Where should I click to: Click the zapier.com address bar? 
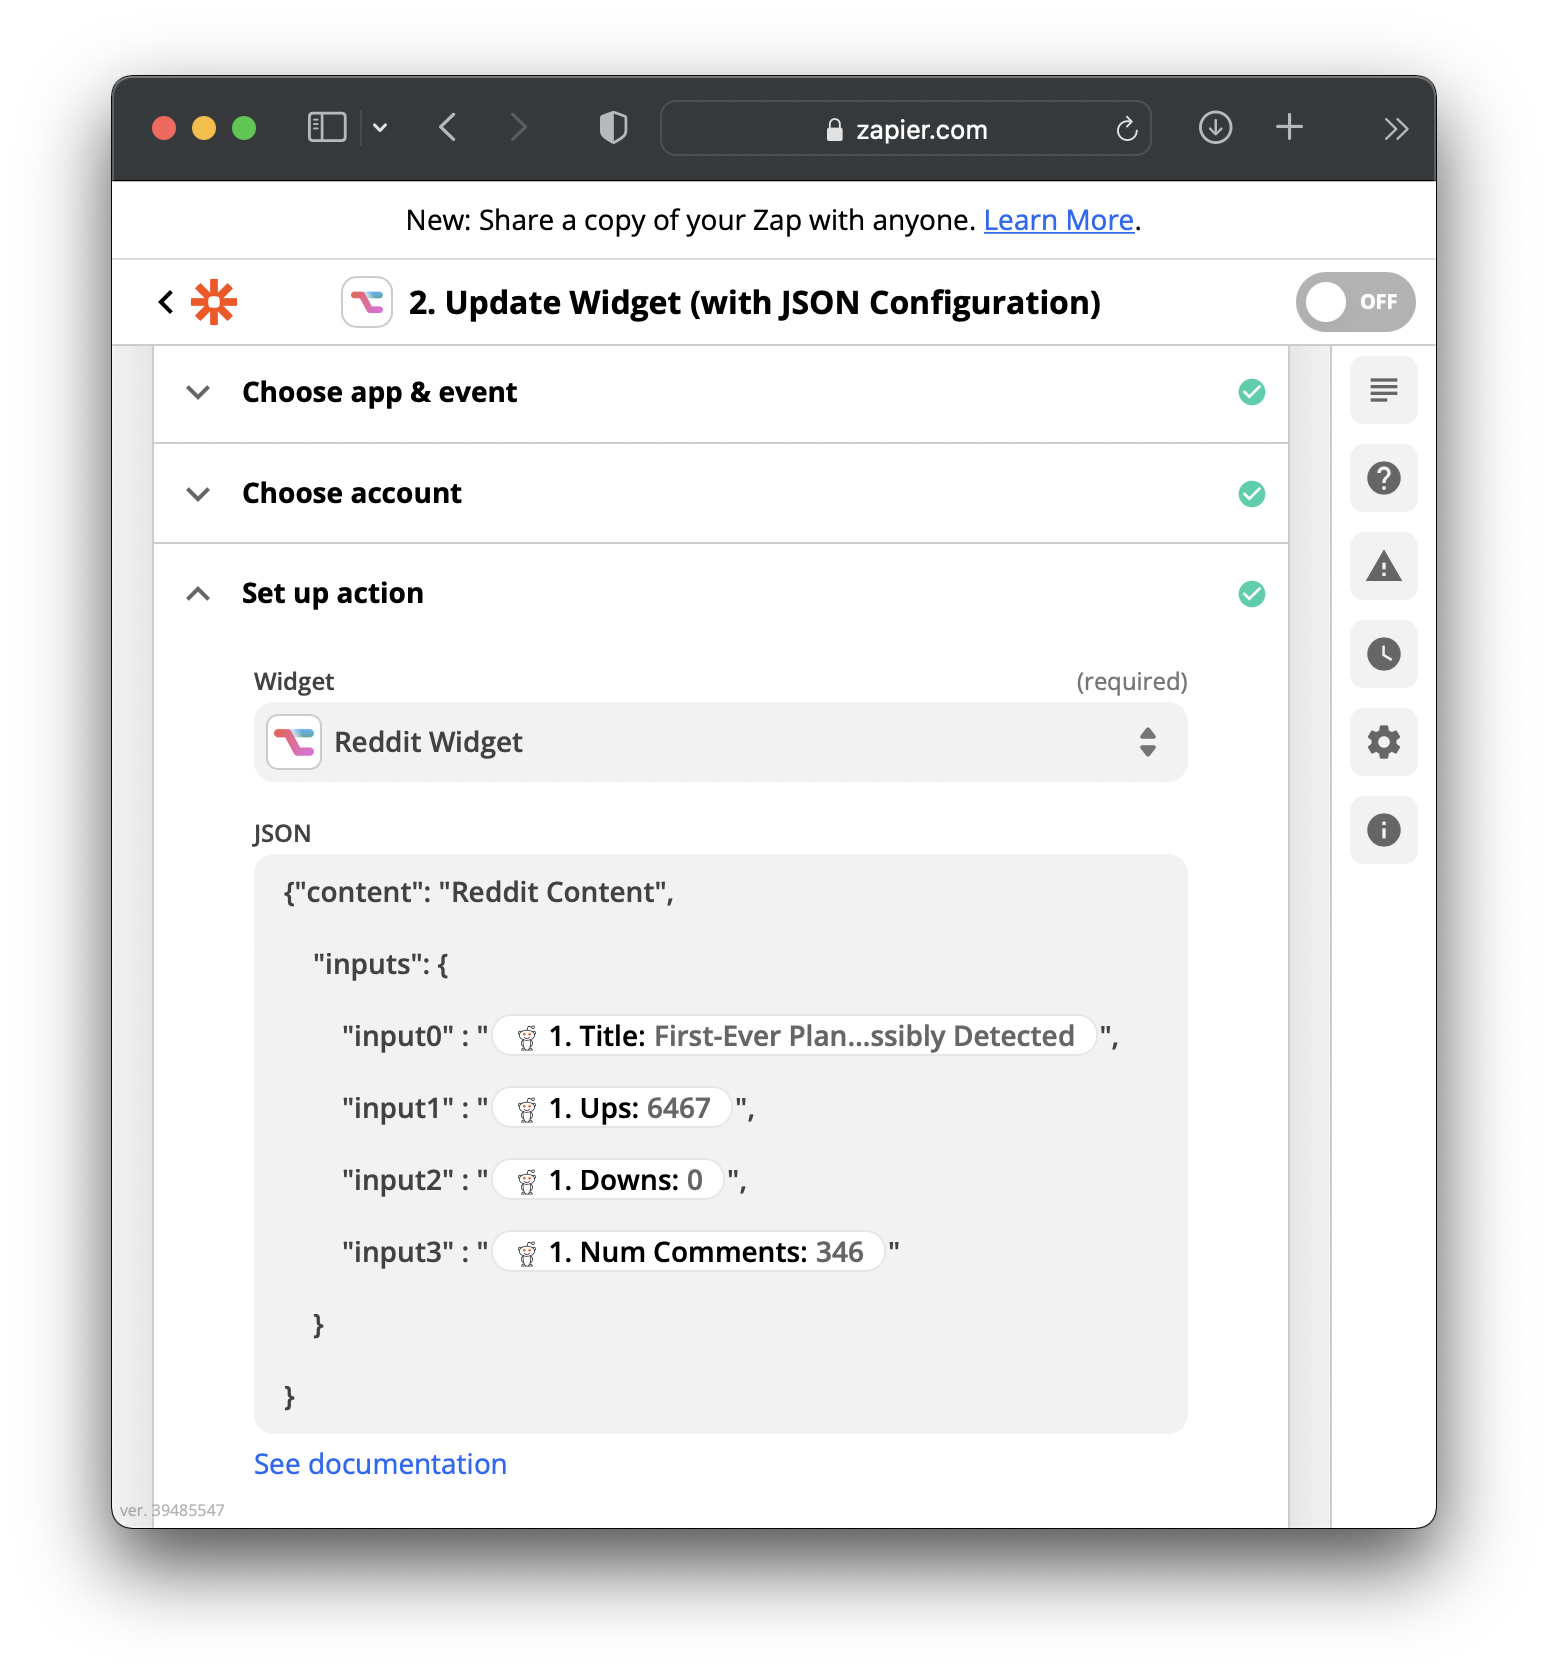(x=906, y=129)
